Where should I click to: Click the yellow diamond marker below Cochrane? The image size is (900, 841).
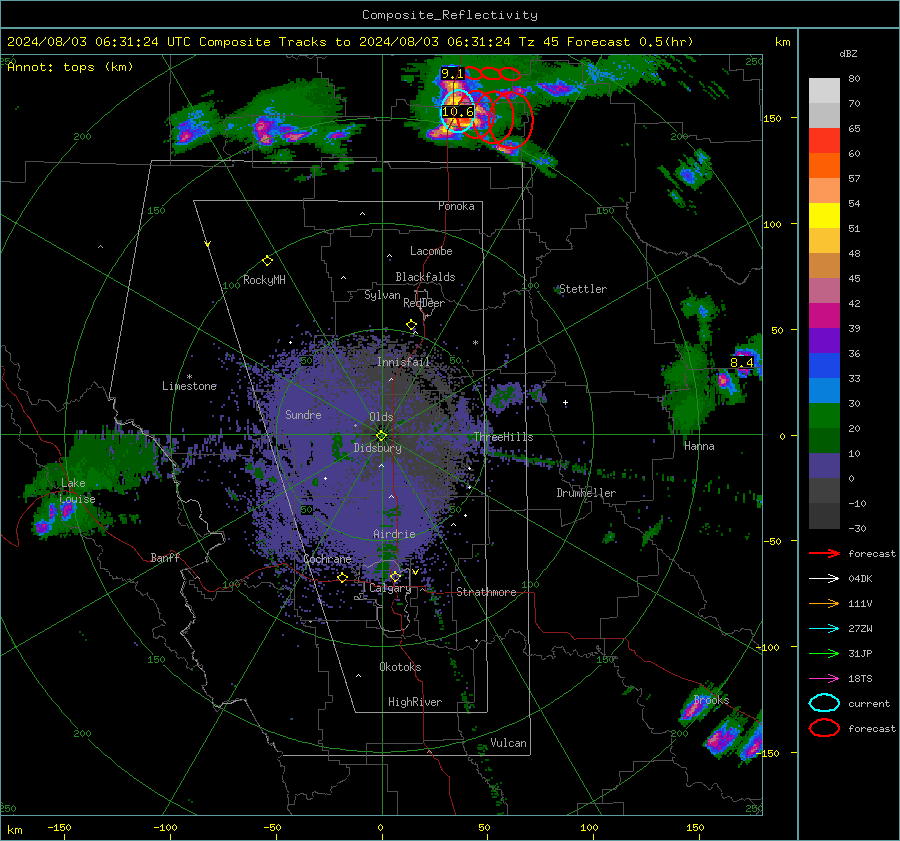point(342,578)
